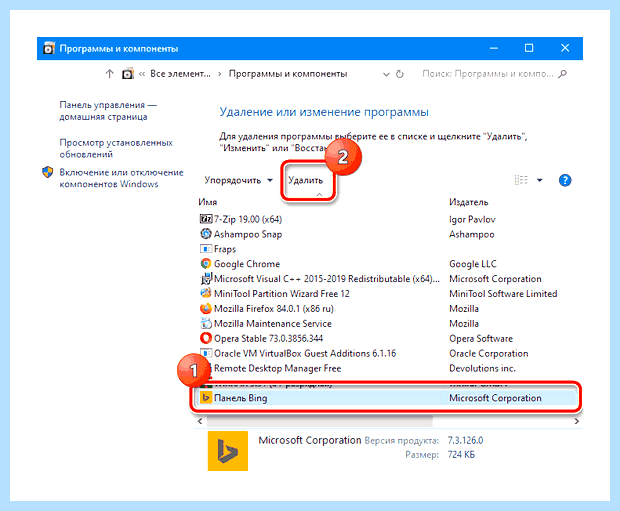Click the 7-Zip program icon
620x511 pixels.
[206, 219]
